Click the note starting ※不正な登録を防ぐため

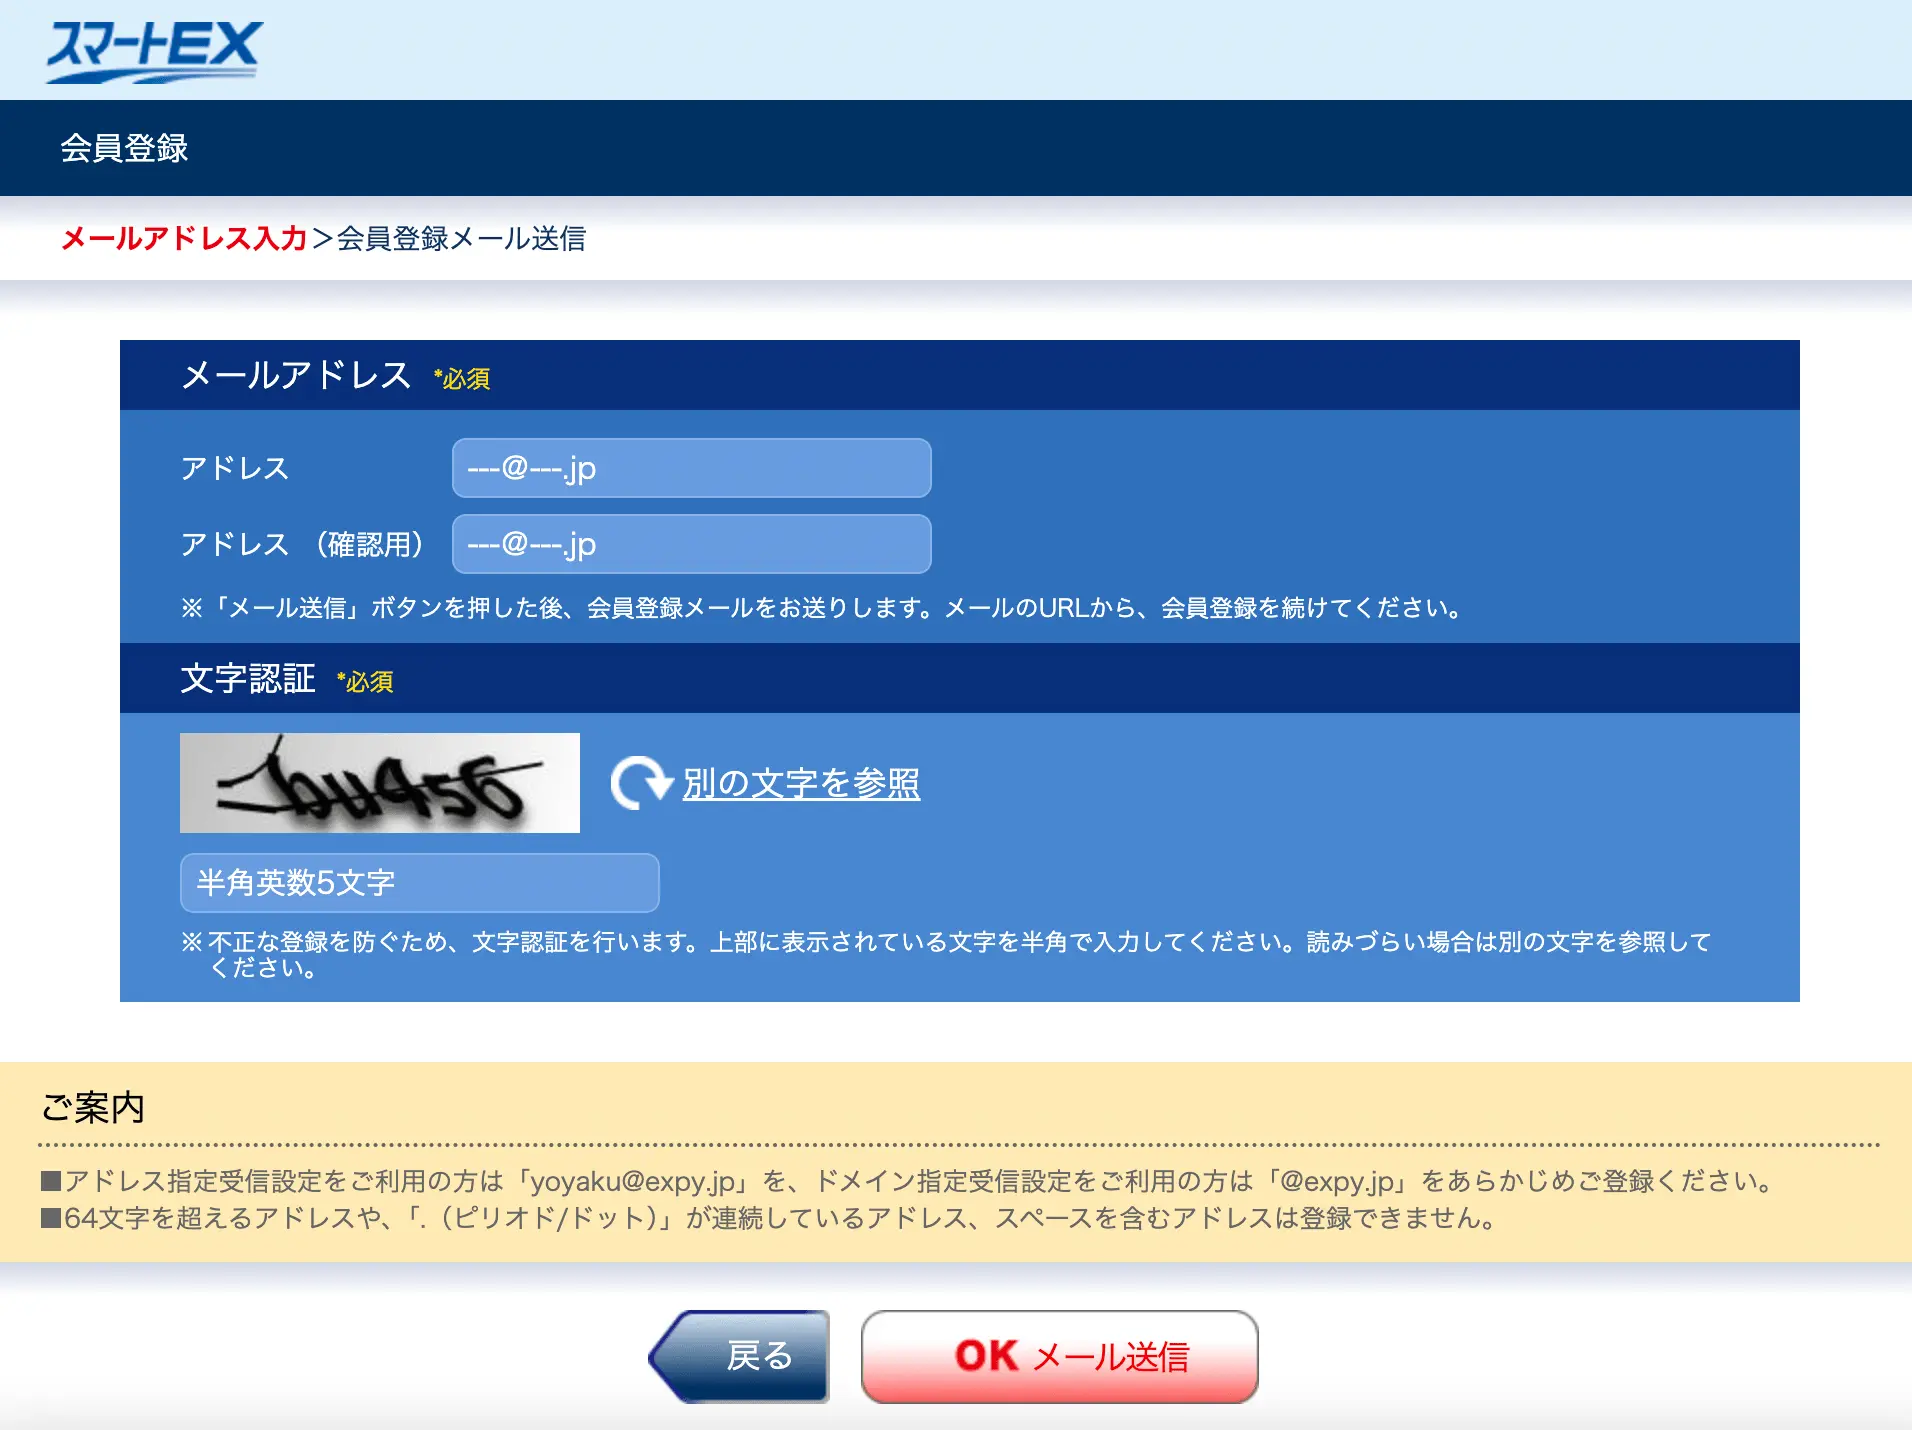pyautogui.click(x=946, y=954)
